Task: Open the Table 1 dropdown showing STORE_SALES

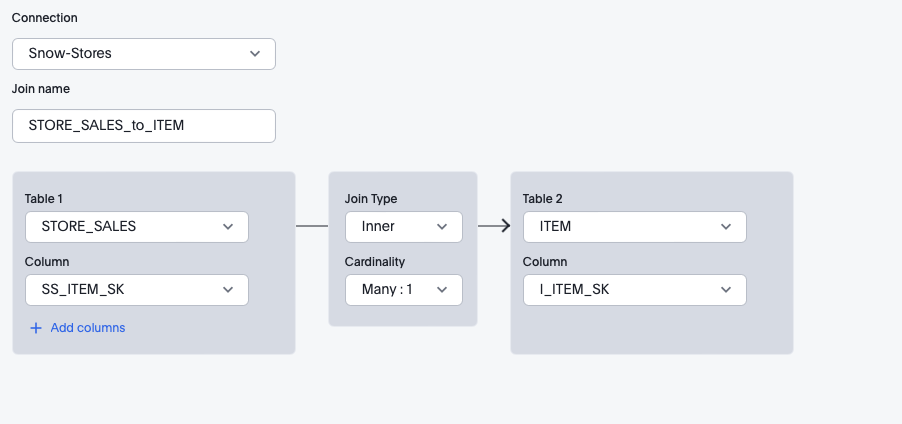Action: 136,227
